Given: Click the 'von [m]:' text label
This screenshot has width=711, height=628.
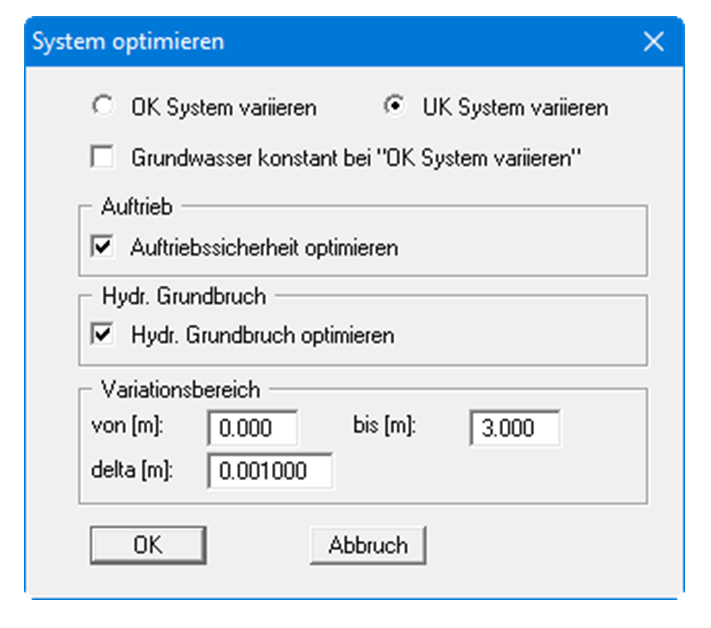Looking at the screenshot, I should (x=126, y=427).
